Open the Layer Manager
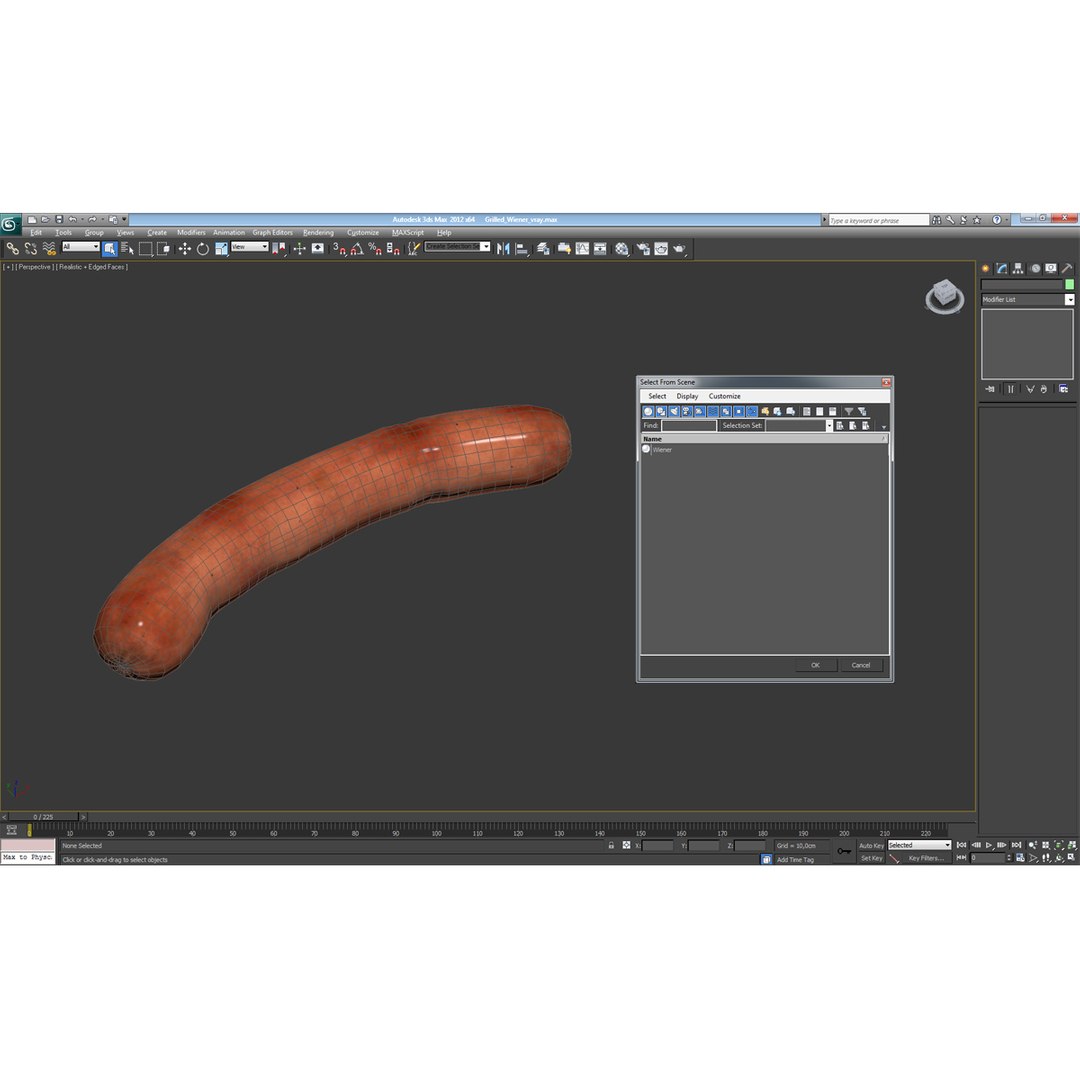 point(543,249)
